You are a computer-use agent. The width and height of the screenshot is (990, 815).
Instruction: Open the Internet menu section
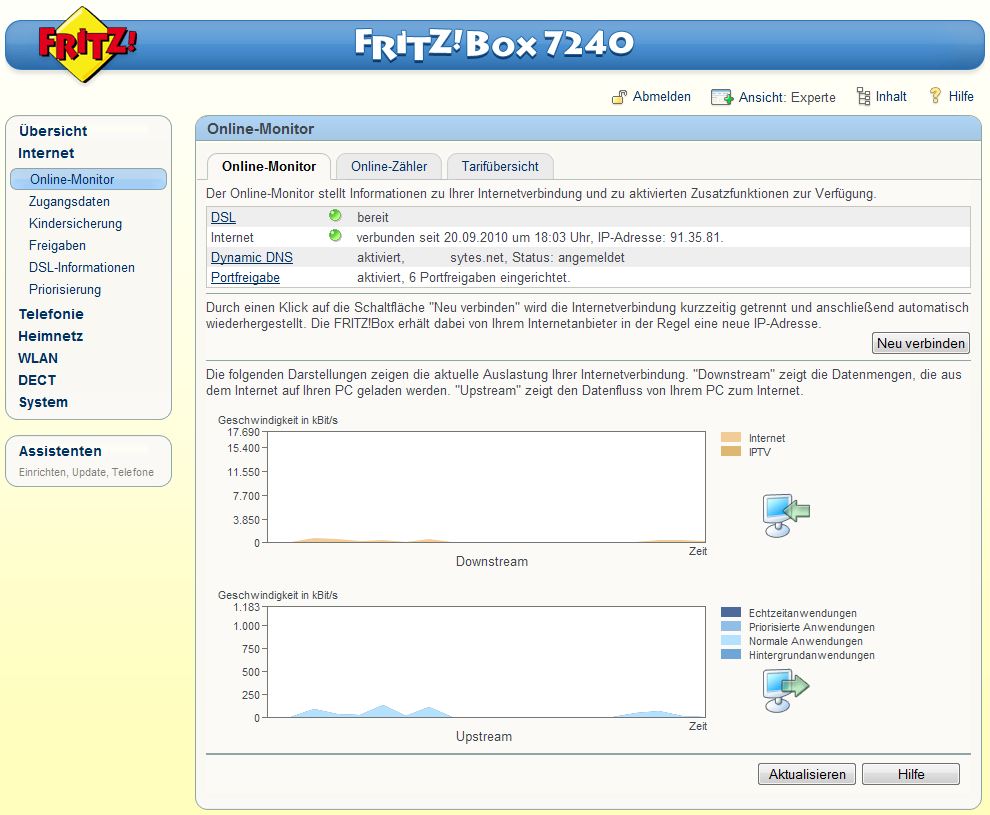(x=46, y=153)
